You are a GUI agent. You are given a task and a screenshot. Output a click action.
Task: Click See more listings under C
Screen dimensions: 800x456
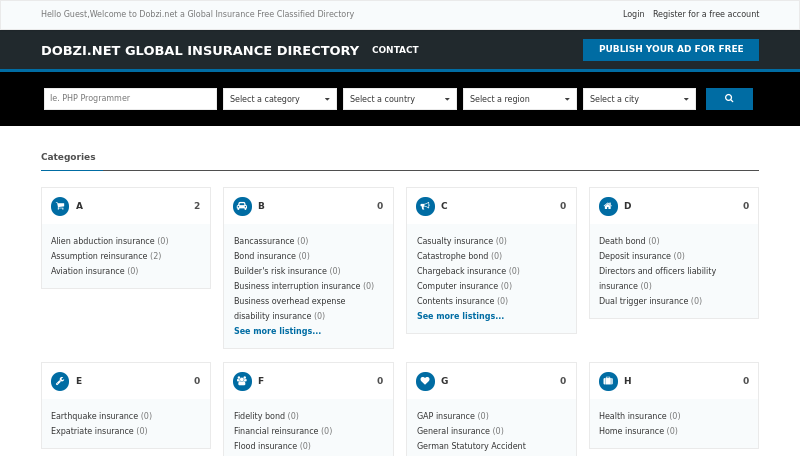(x=460, y=316)
